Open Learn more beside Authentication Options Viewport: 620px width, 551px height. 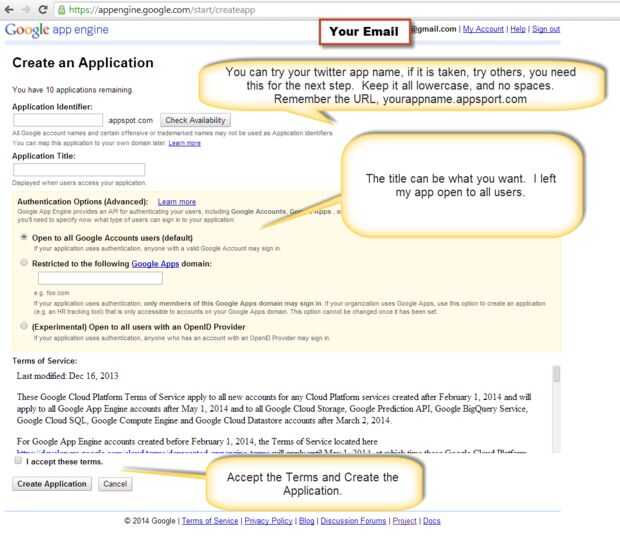click(176, 202)
